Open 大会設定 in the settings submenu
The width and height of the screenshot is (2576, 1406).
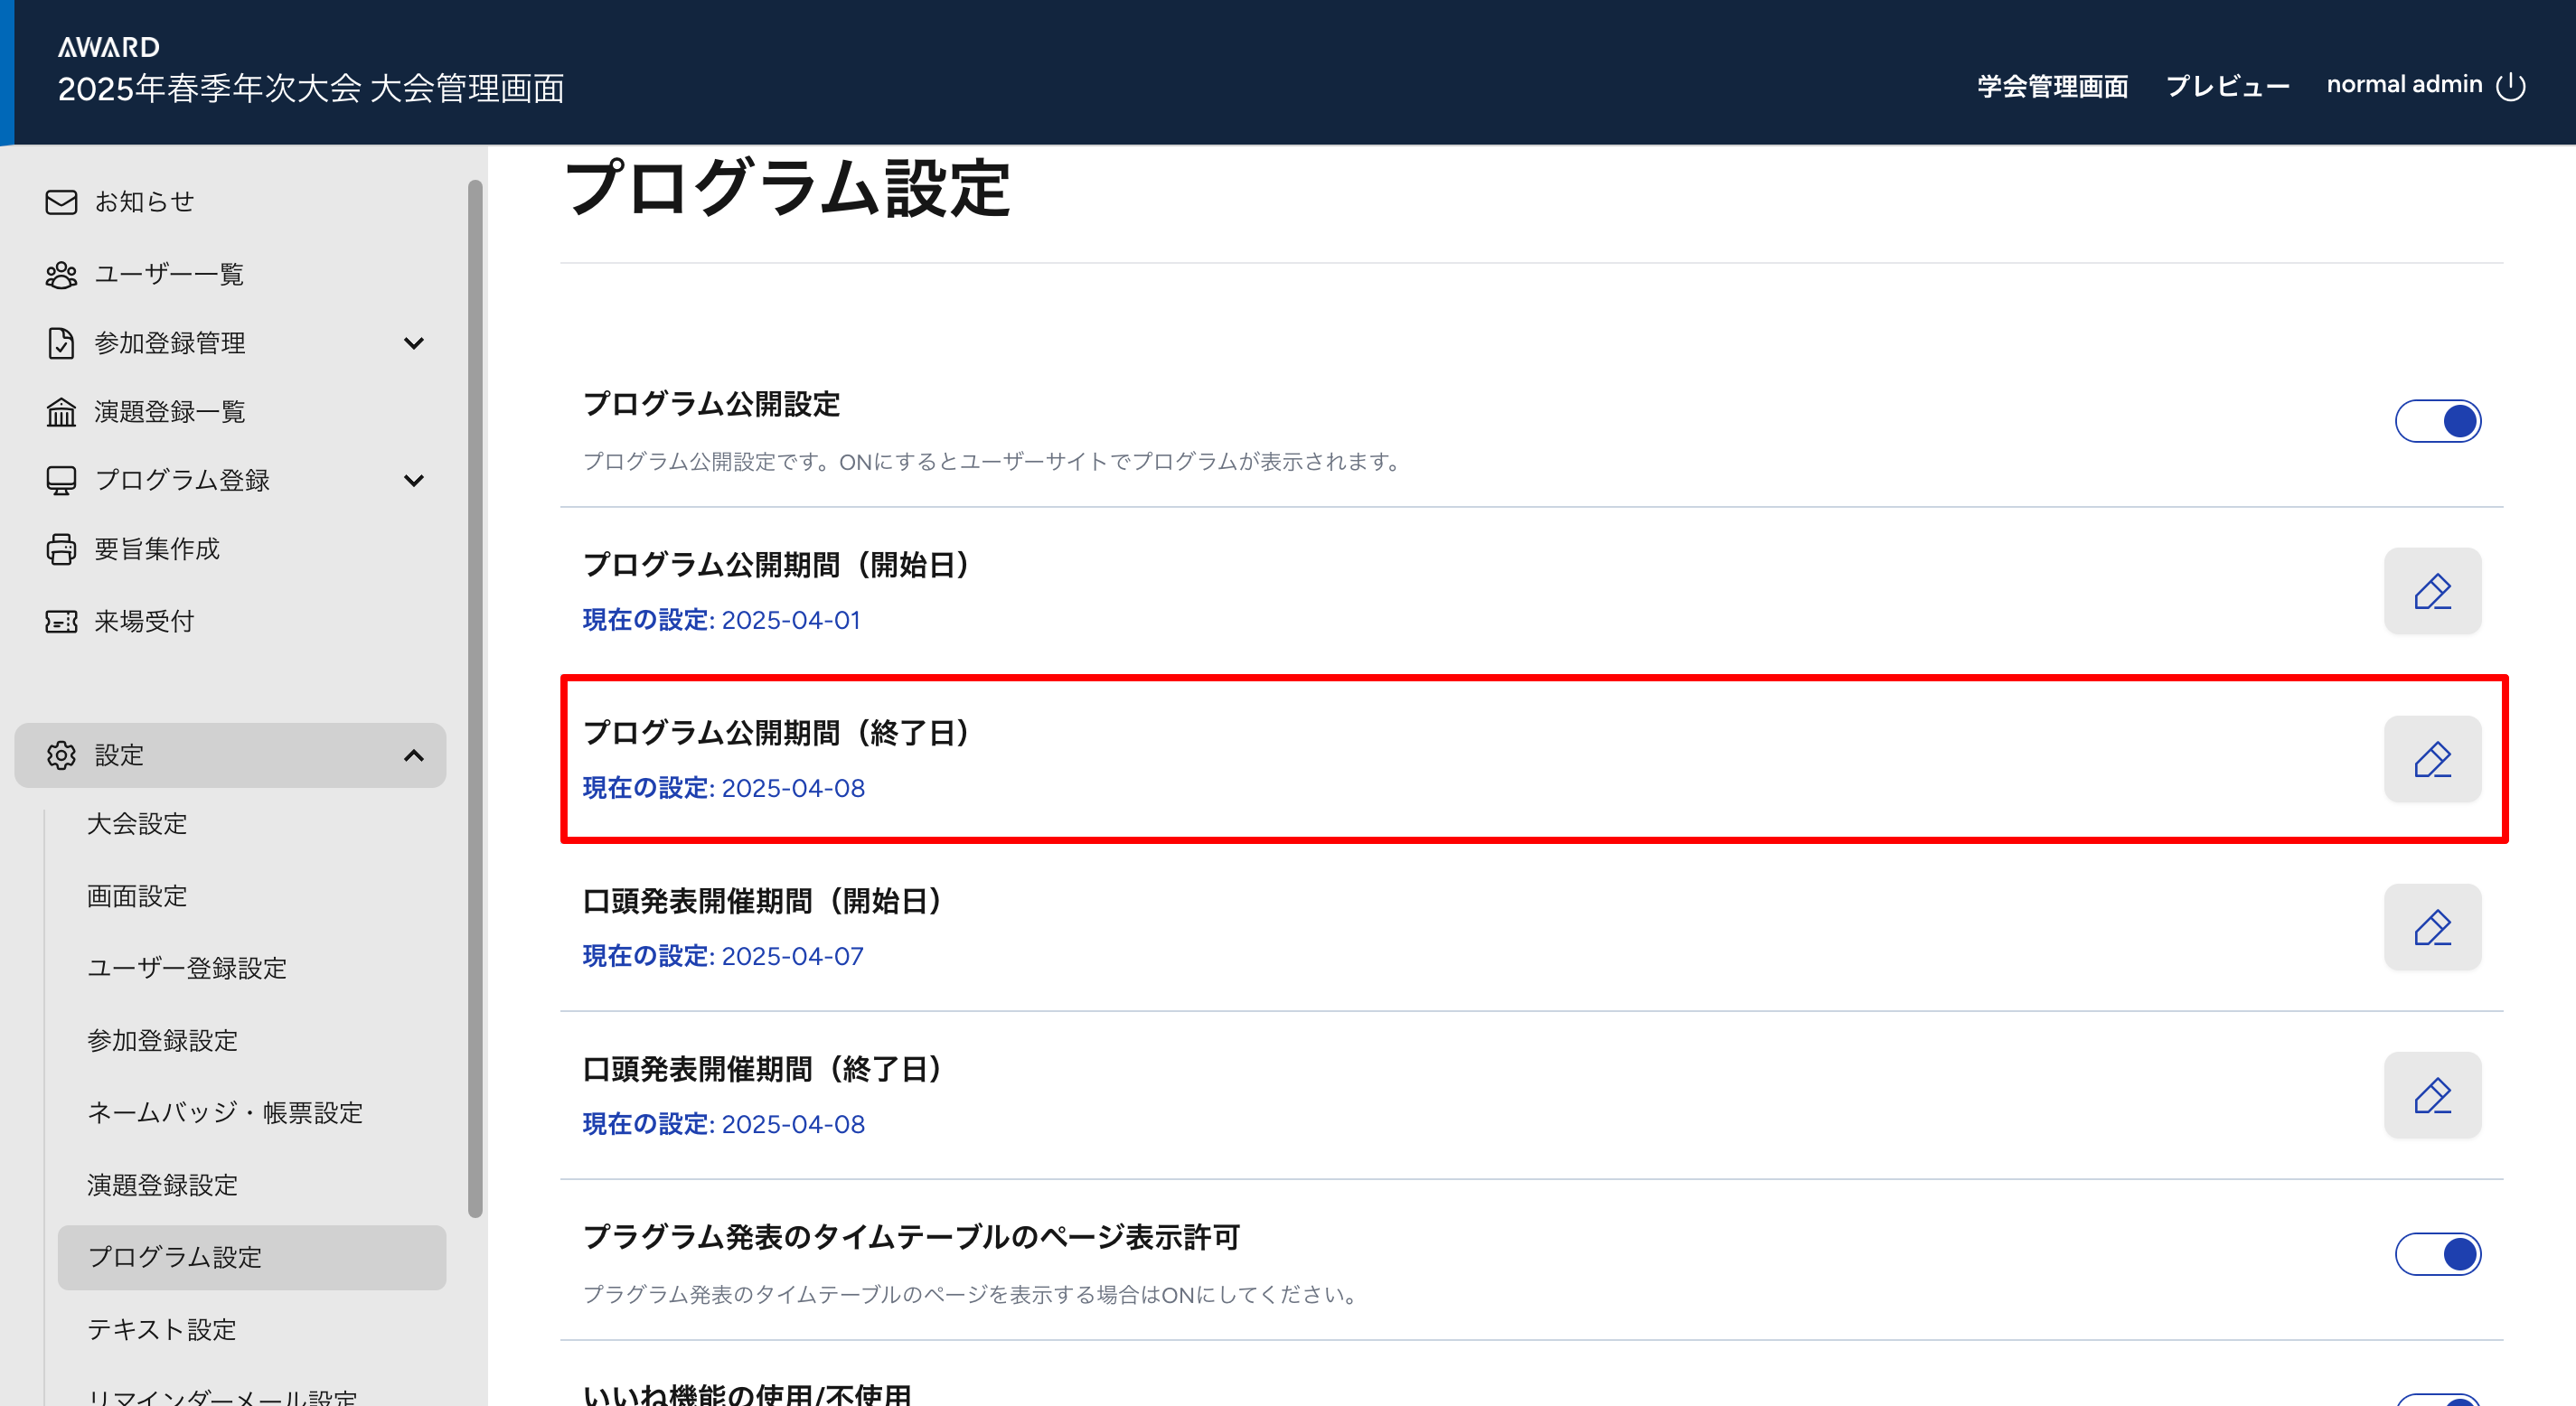click(x=137, y=824)
